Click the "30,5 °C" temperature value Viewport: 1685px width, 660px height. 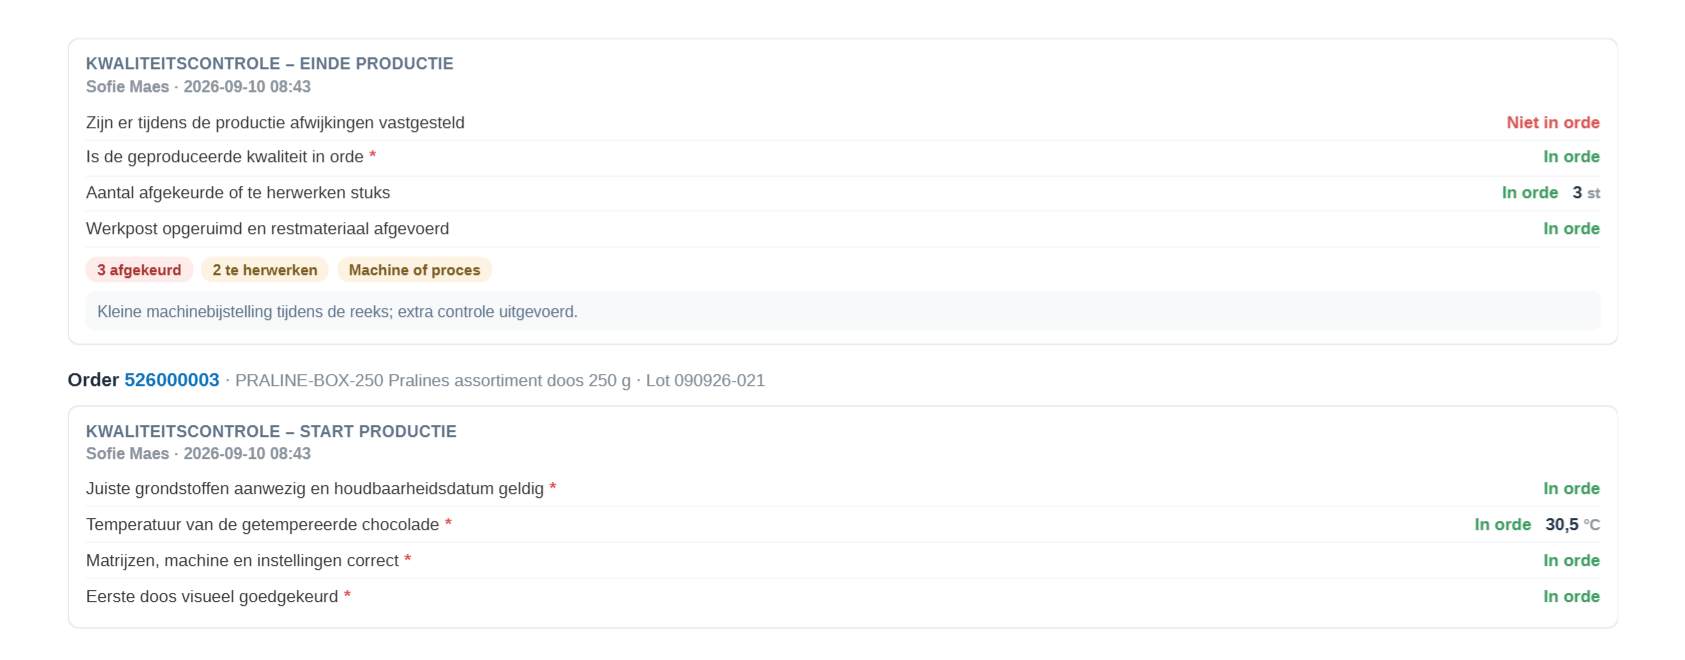pyautogui.click(x=1572, y=524)
